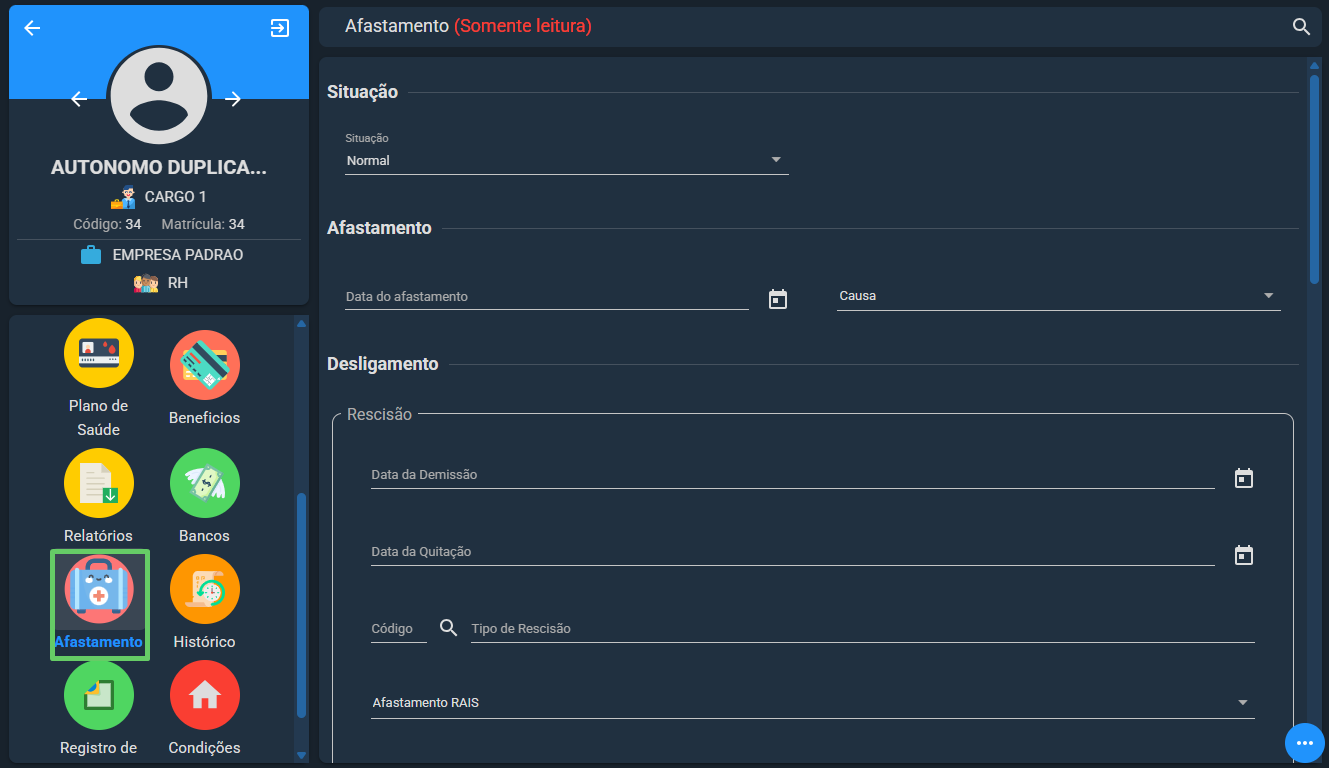This screenshot has width=1329, height=768.
Task: Open the Registro de menu item
Action: pyautogui.click(x=99, y=708)
